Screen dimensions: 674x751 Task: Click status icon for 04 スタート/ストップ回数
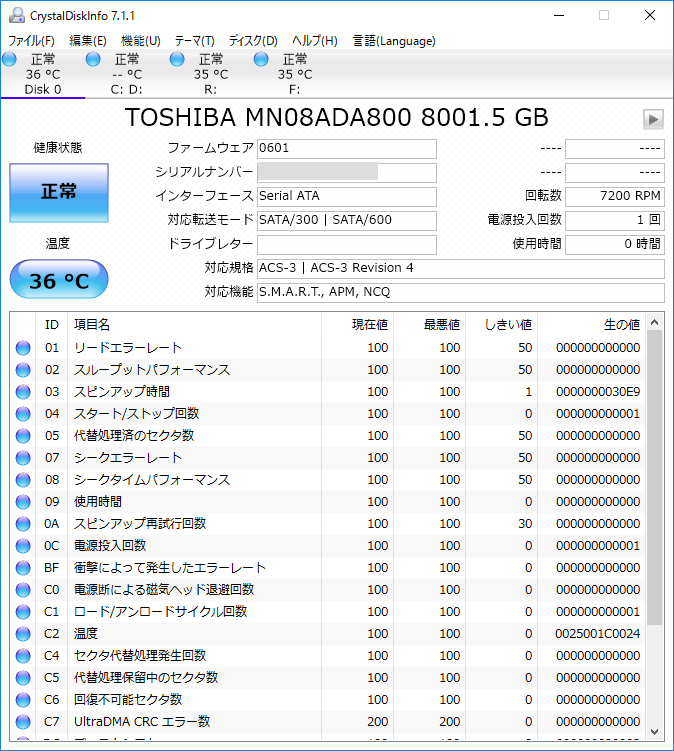tap(23, 414)
